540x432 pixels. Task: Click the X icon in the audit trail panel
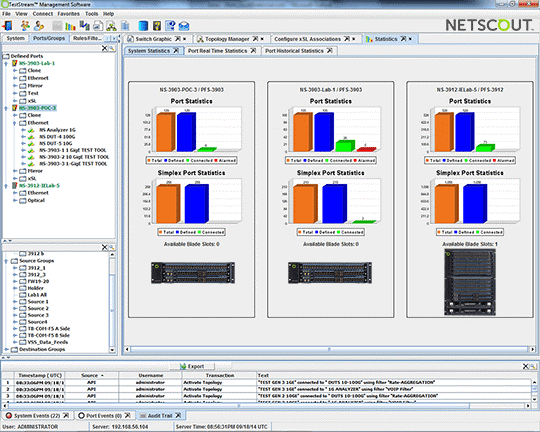[526, 366]
